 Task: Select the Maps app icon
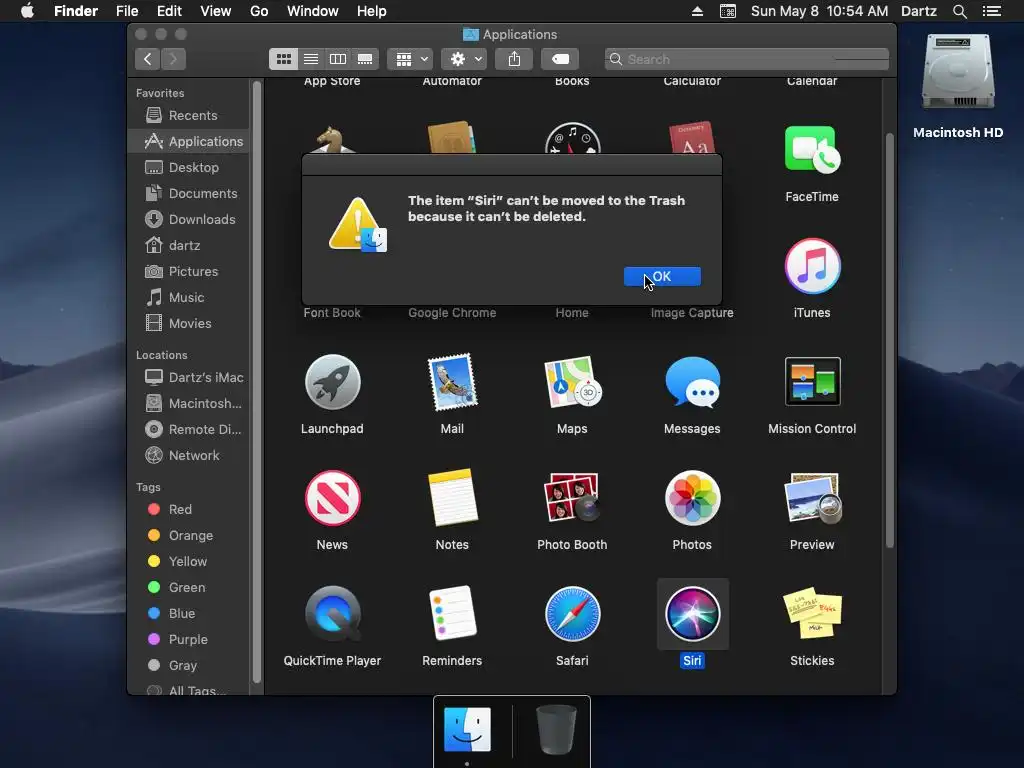pos(572,382)
